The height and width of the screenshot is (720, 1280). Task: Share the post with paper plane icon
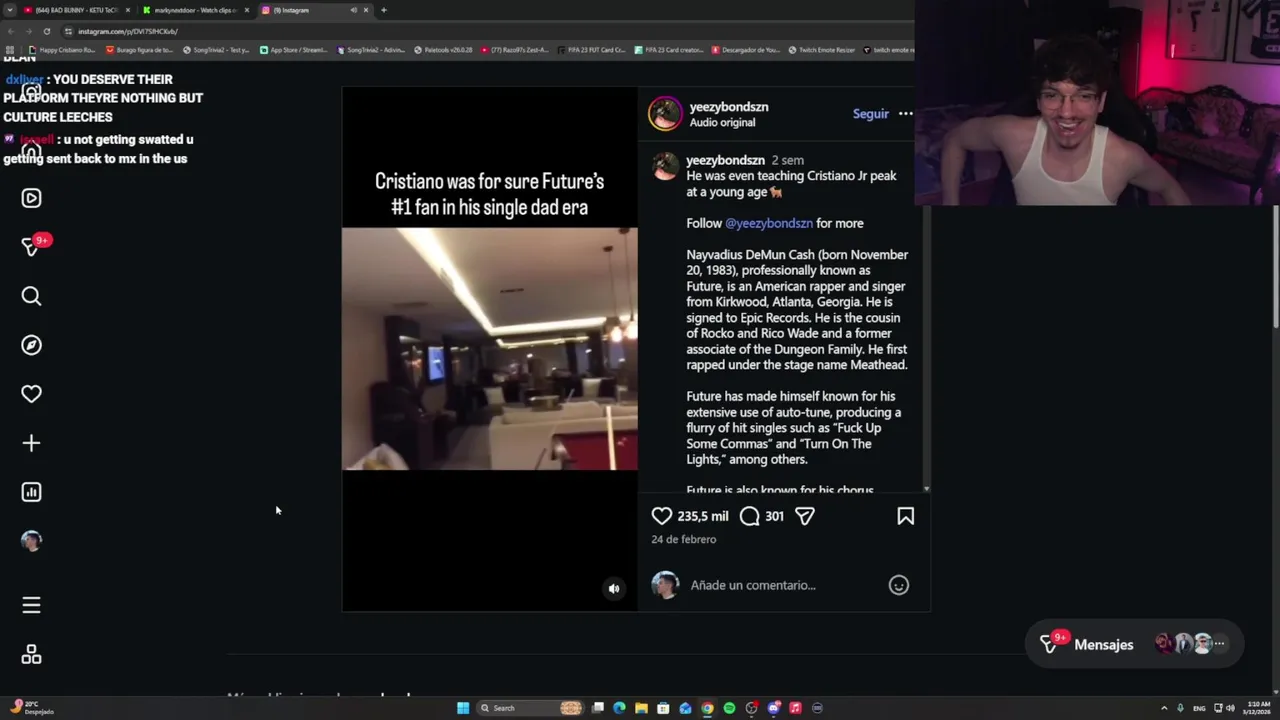pos(805,516)
